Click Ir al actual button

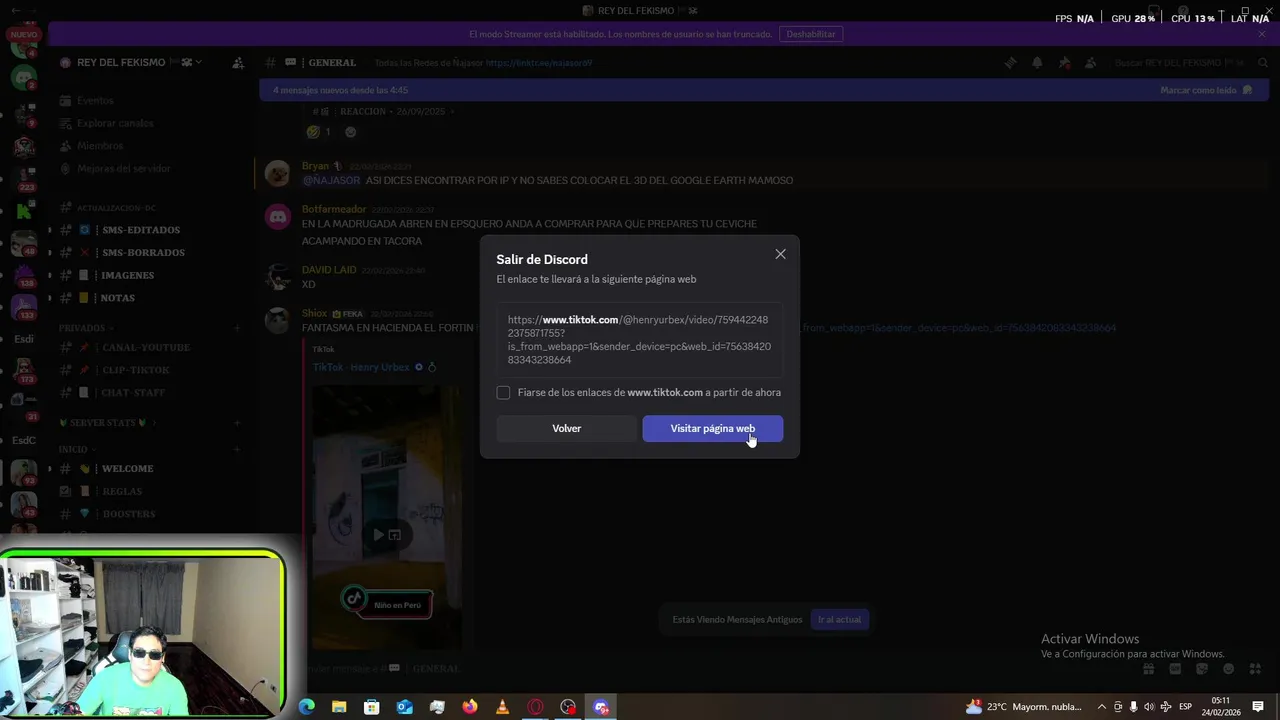pos(839,620)
